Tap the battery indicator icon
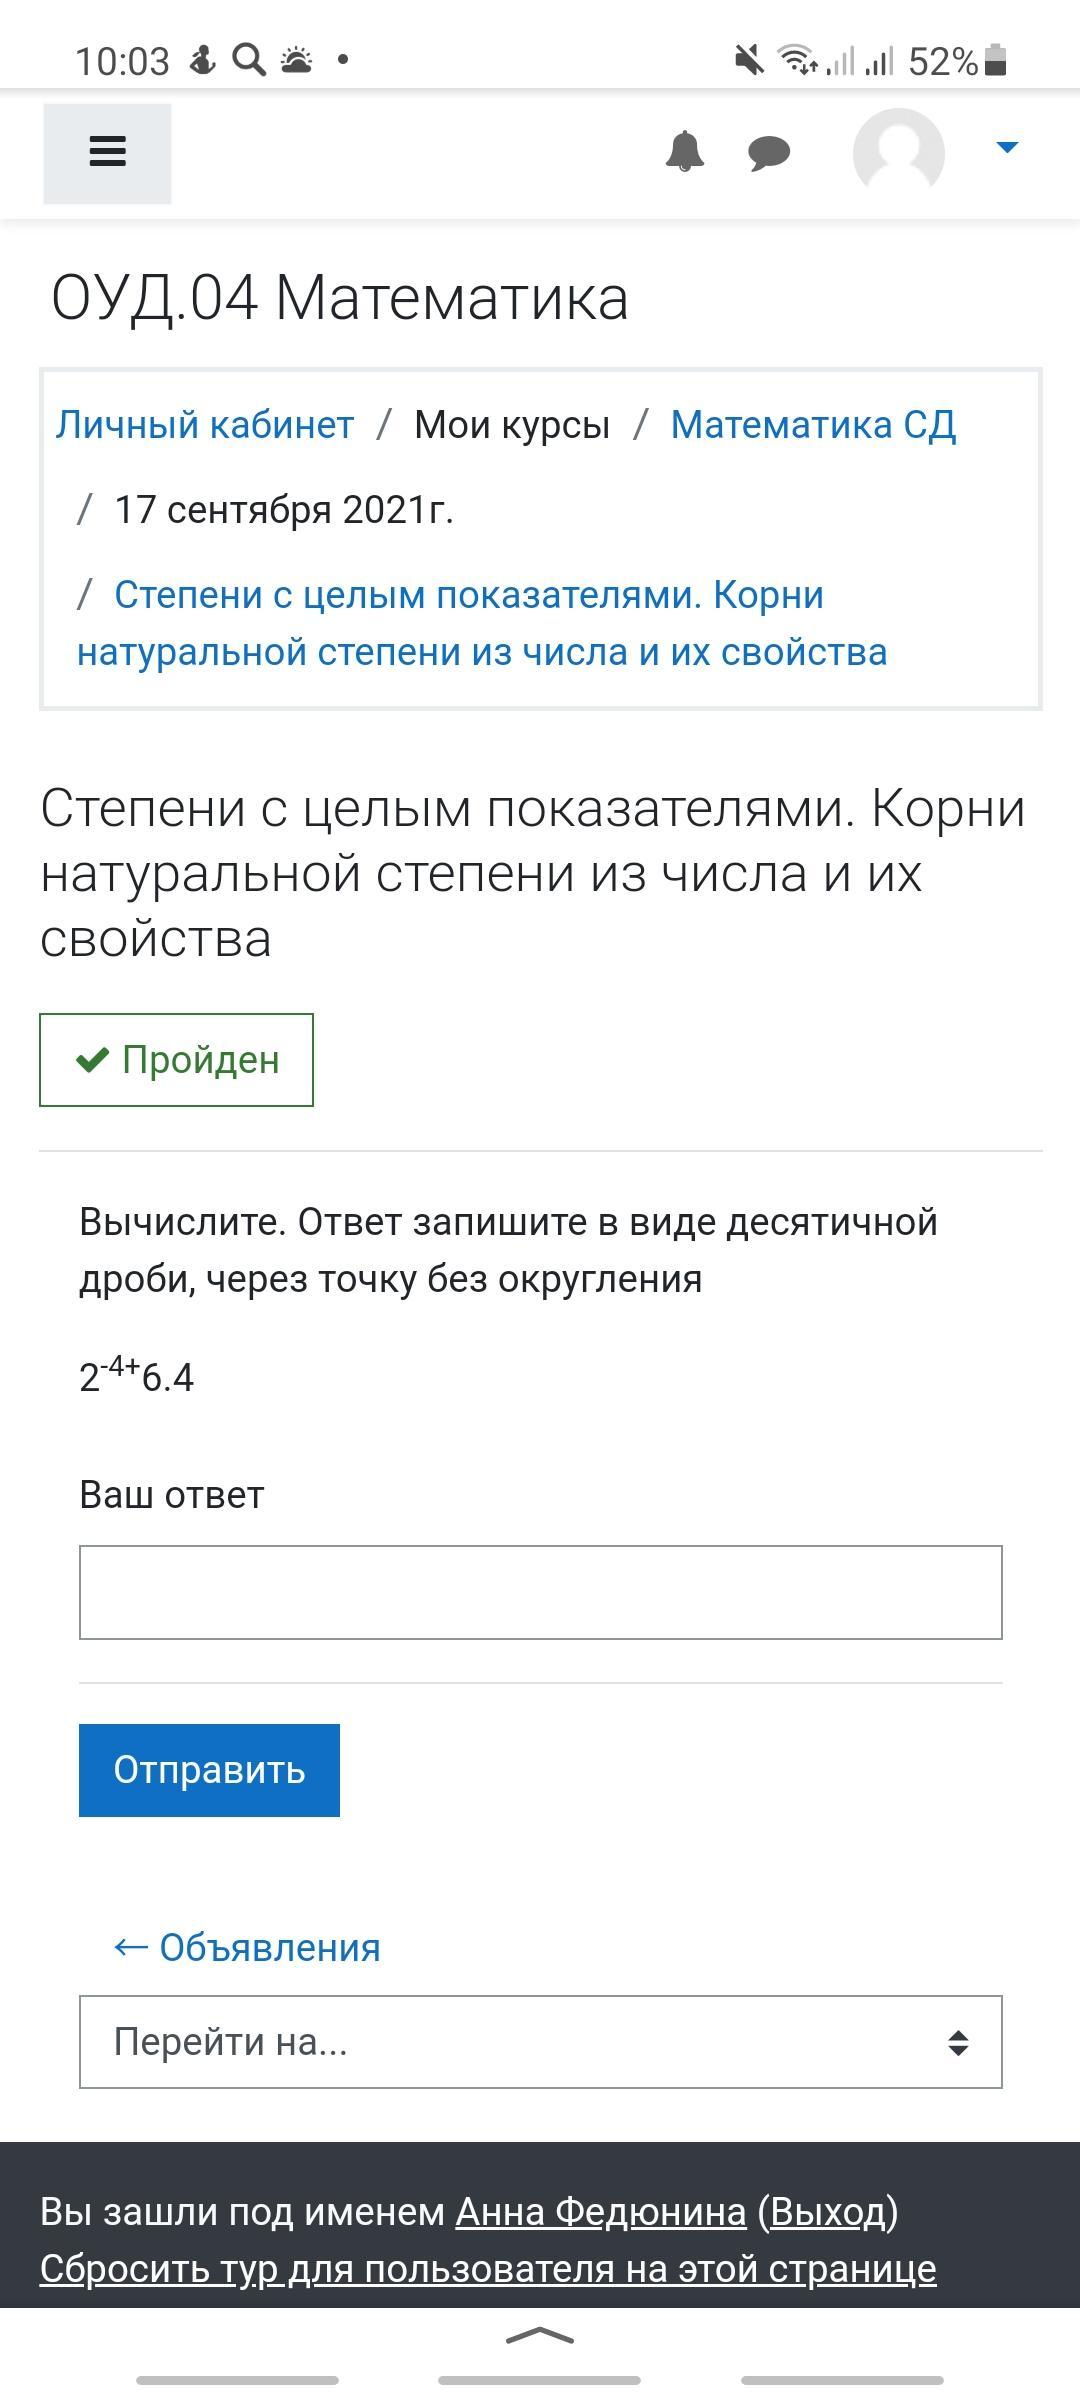Image resolution: width=1080 pixels, height=2400 pixels. [995, 61]
